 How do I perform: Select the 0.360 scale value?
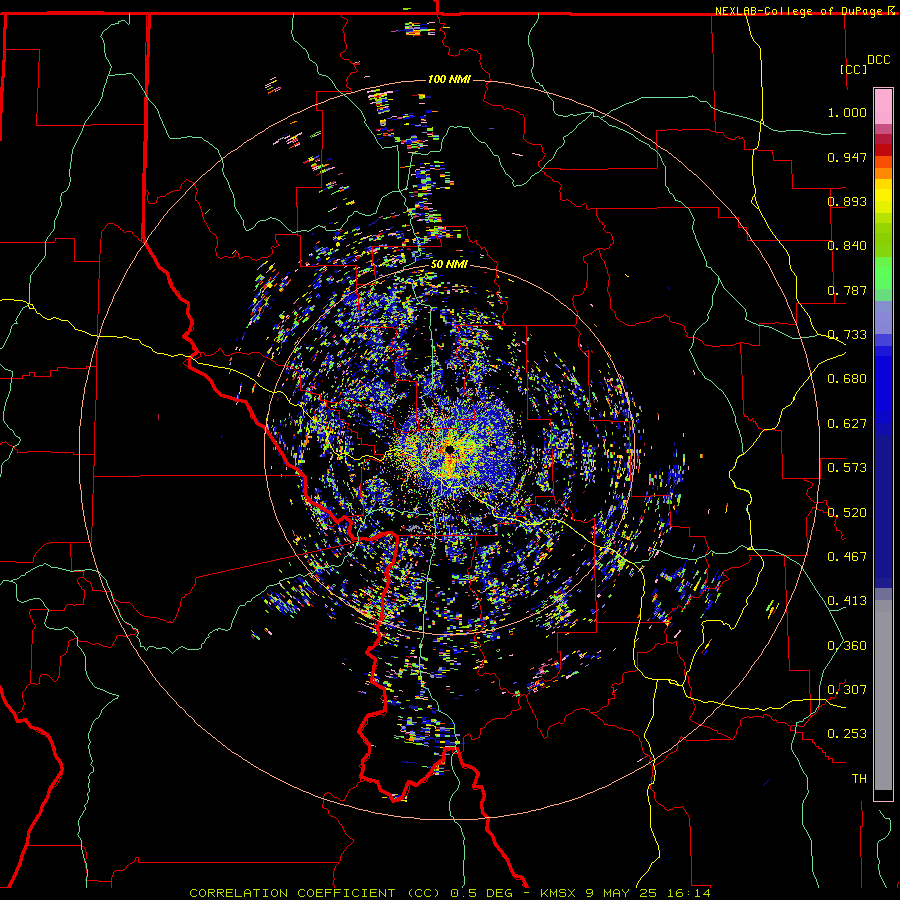[847, 646]
